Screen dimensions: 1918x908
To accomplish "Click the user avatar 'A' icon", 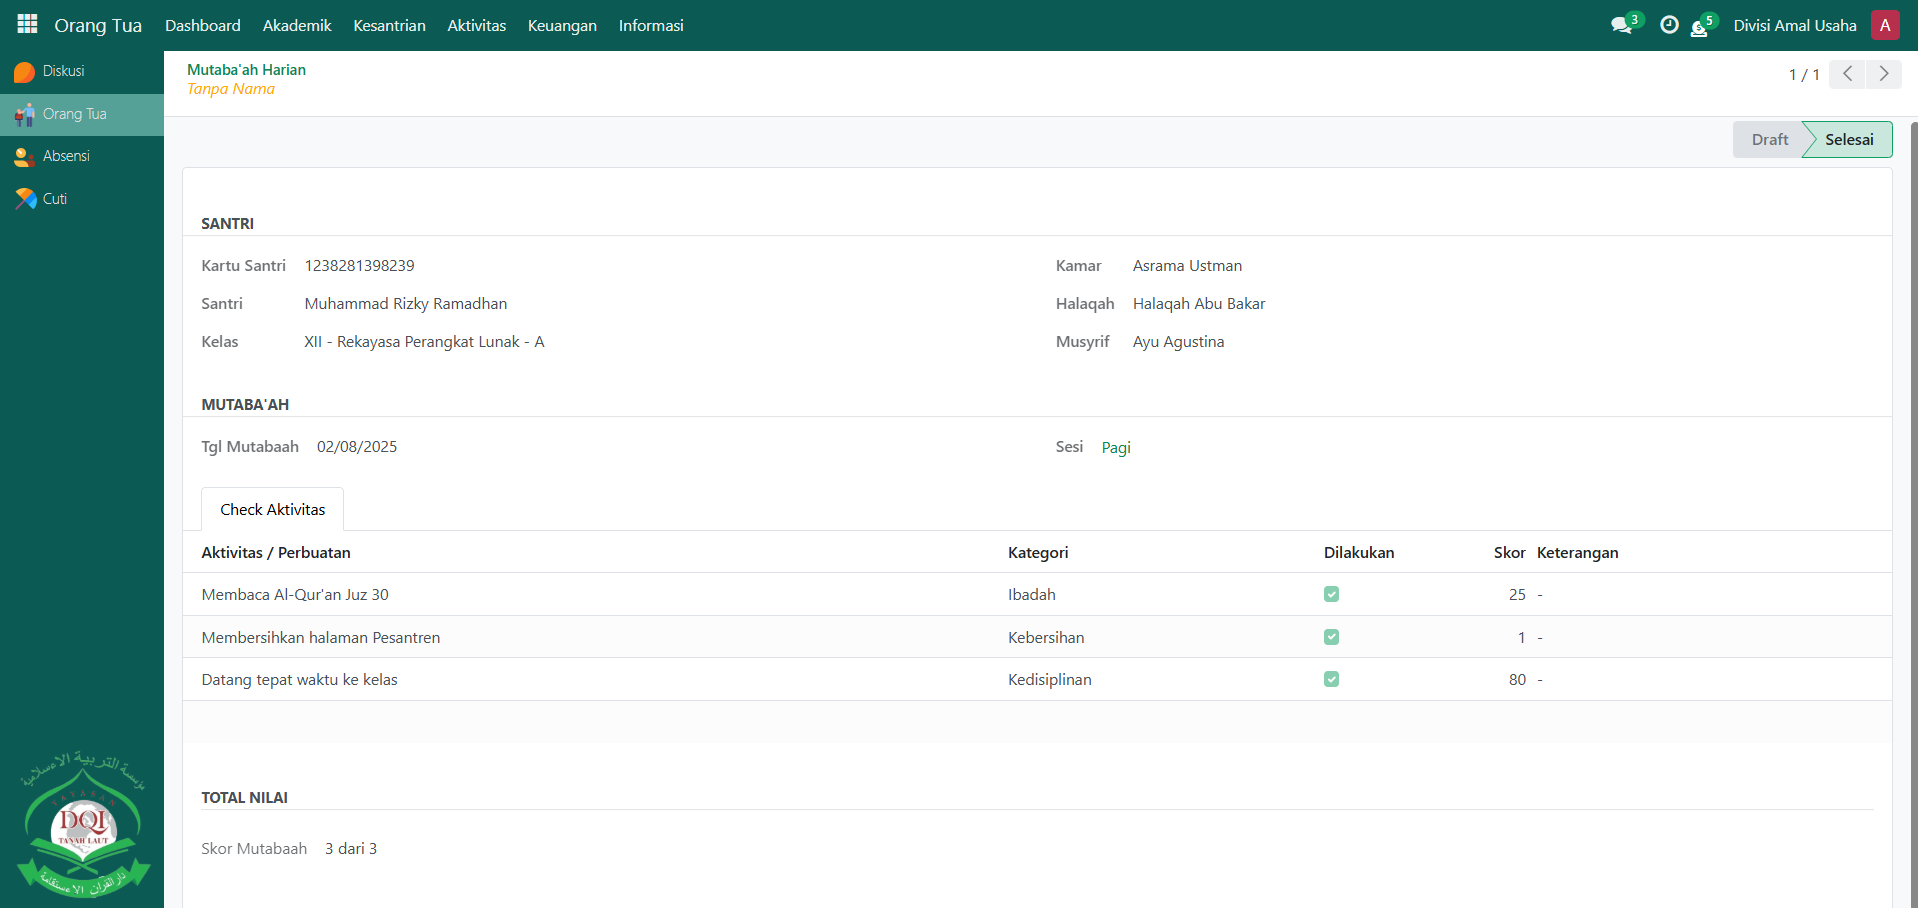I will coord(1884,25).
